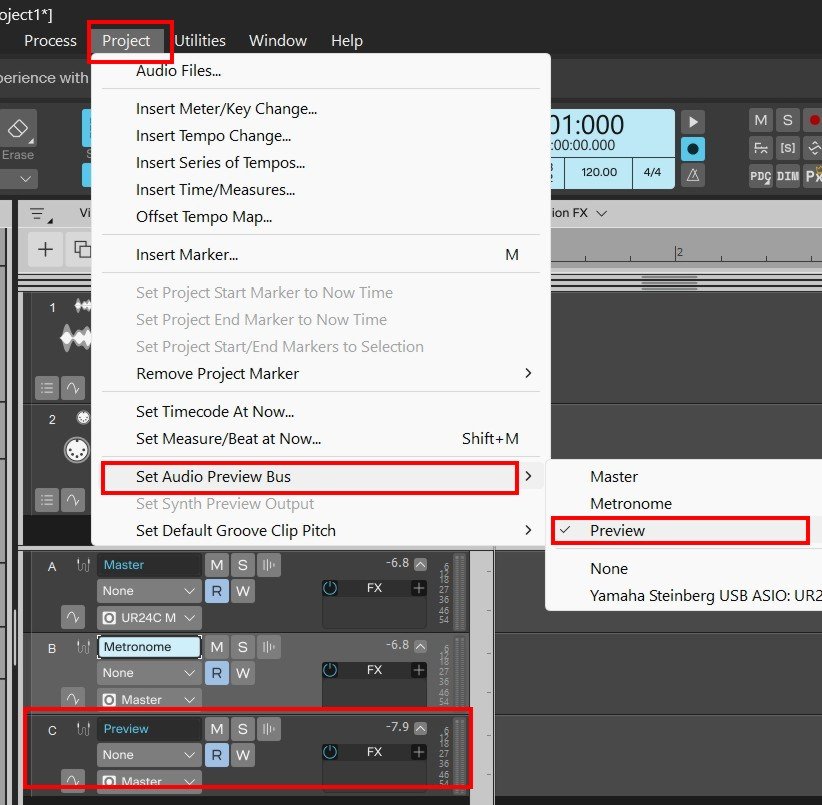Image resolution: width=822 pixels, height=805 pixels.
Task: Choose Insert Tempo Change menu entry
Action: (x=213, y=135)
